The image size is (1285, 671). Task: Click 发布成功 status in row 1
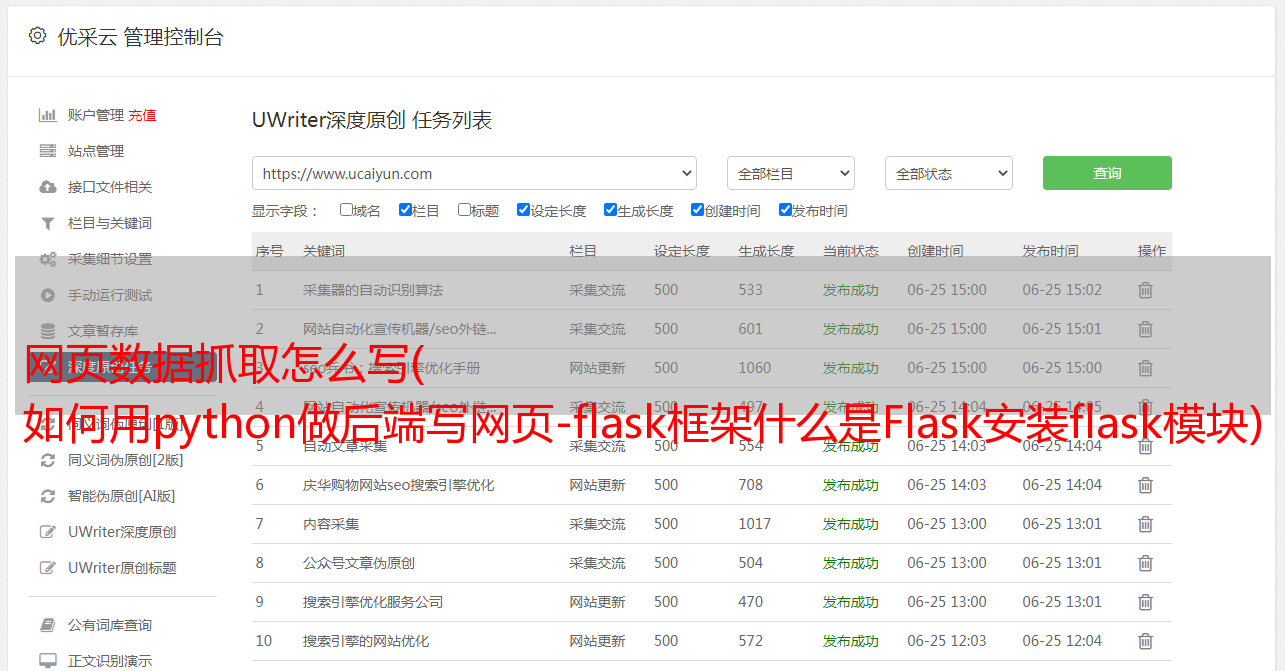pyautogui.click(x=851, y=290)
